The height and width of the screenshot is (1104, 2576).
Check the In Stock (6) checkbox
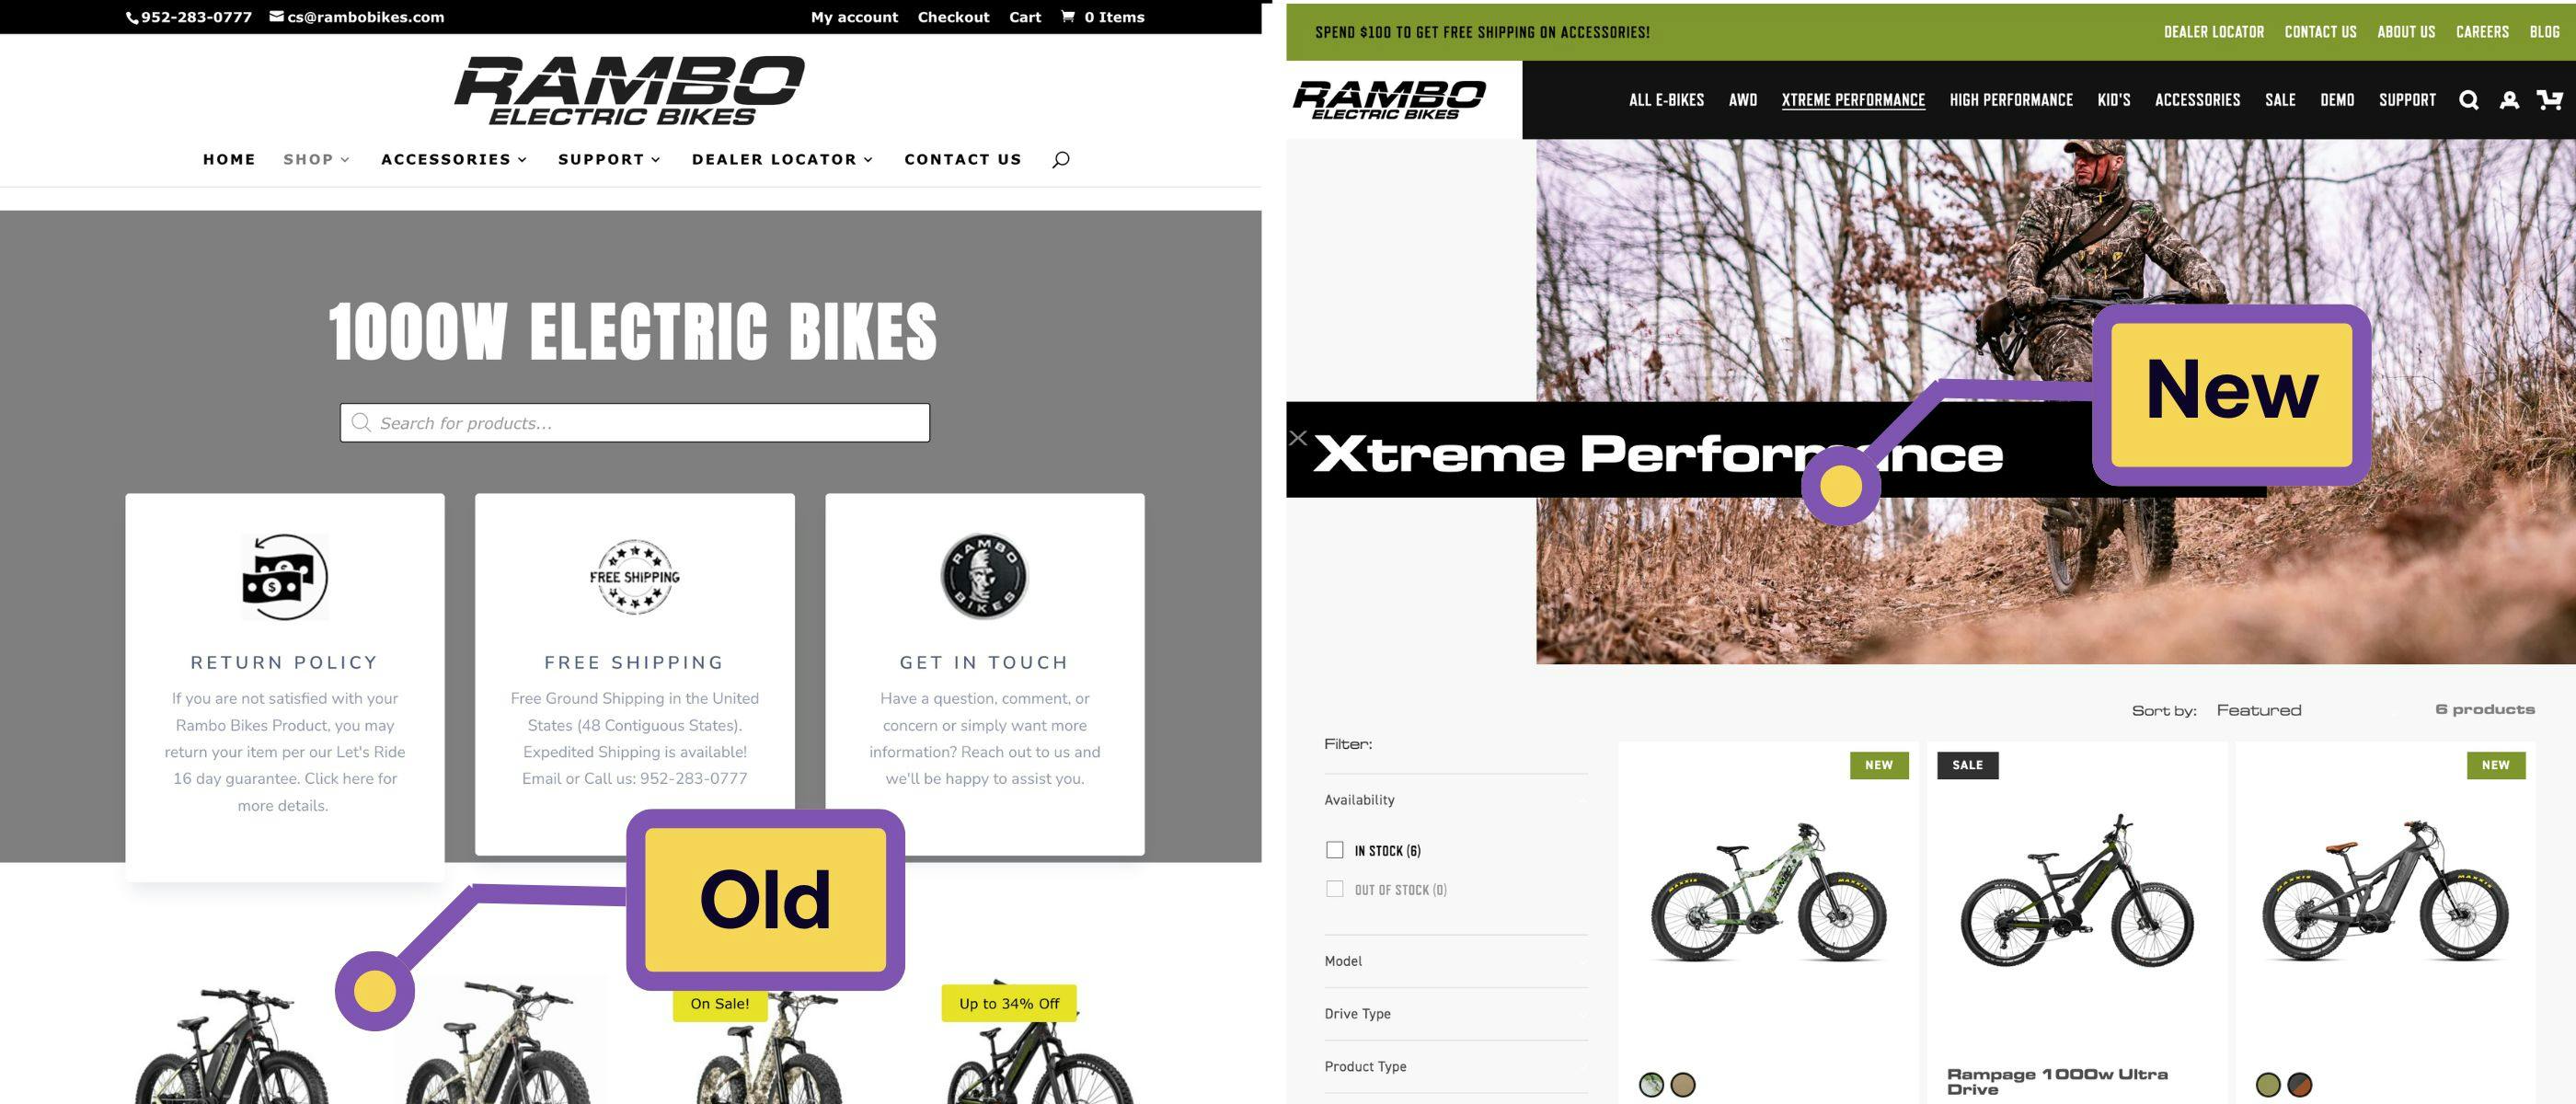[1334, 850]
